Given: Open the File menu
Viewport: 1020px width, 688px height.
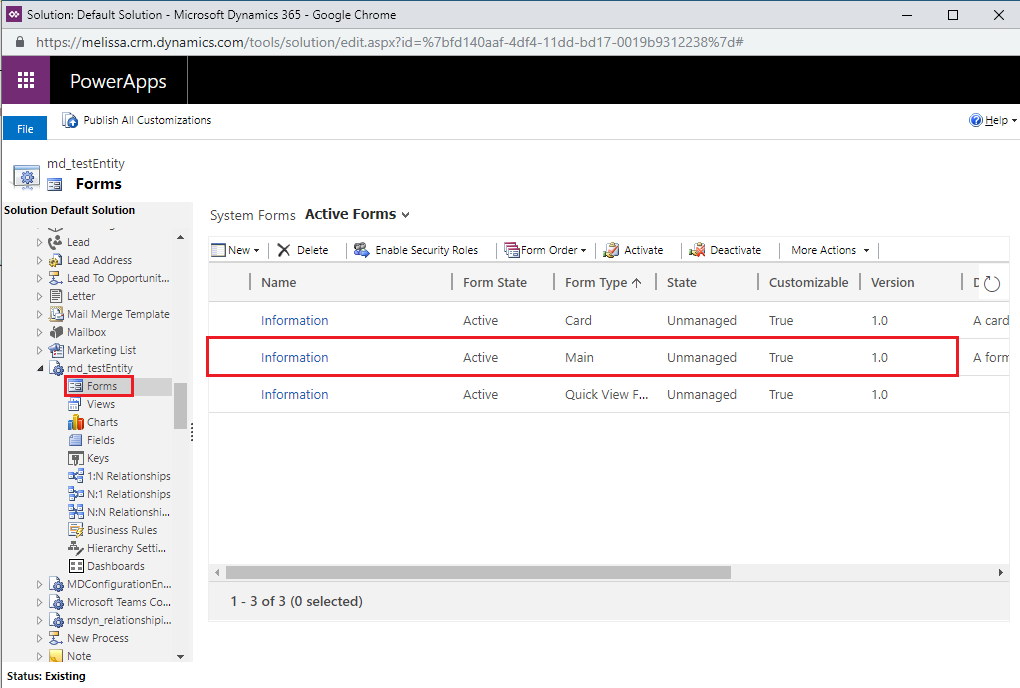Looking at the screenshot, I should tap(25, 129).
